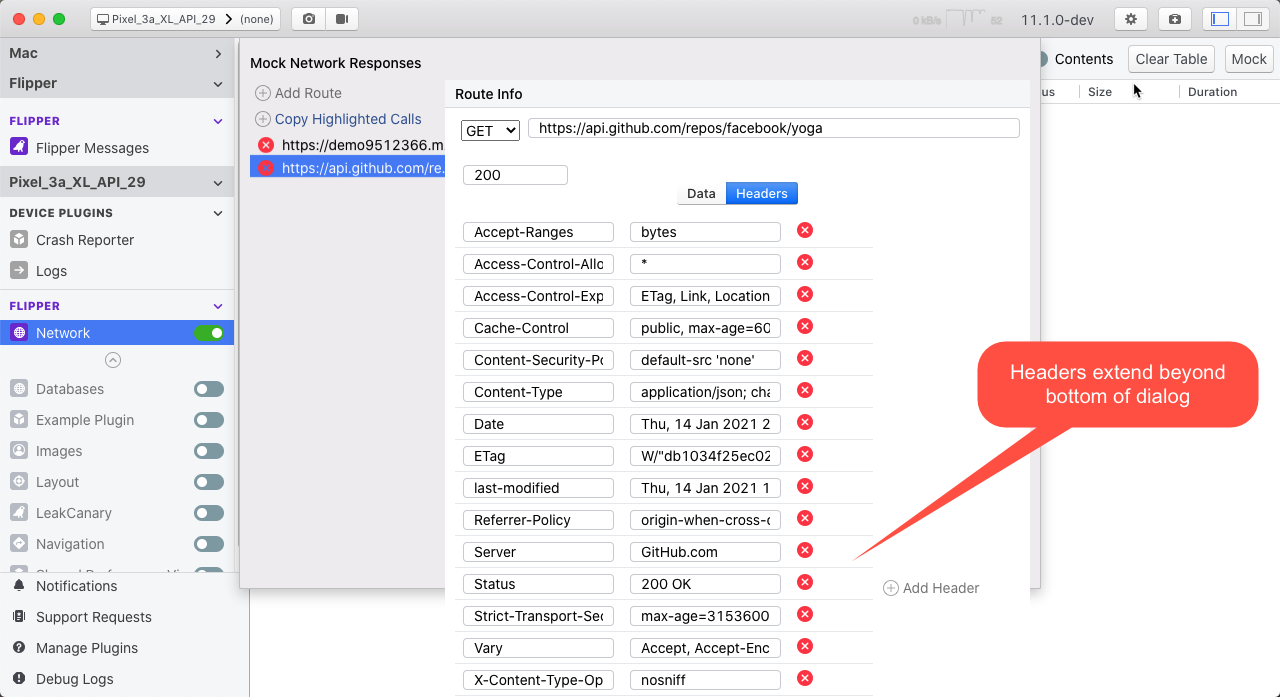This screenshot has height=697, width=1280.
Task: Remove the Accept-Ranges header
Action: click(x=805, y=230)
